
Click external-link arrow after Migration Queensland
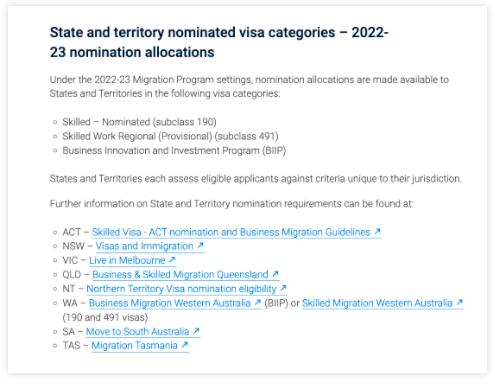pyautogui.click(x=275, y=274)
